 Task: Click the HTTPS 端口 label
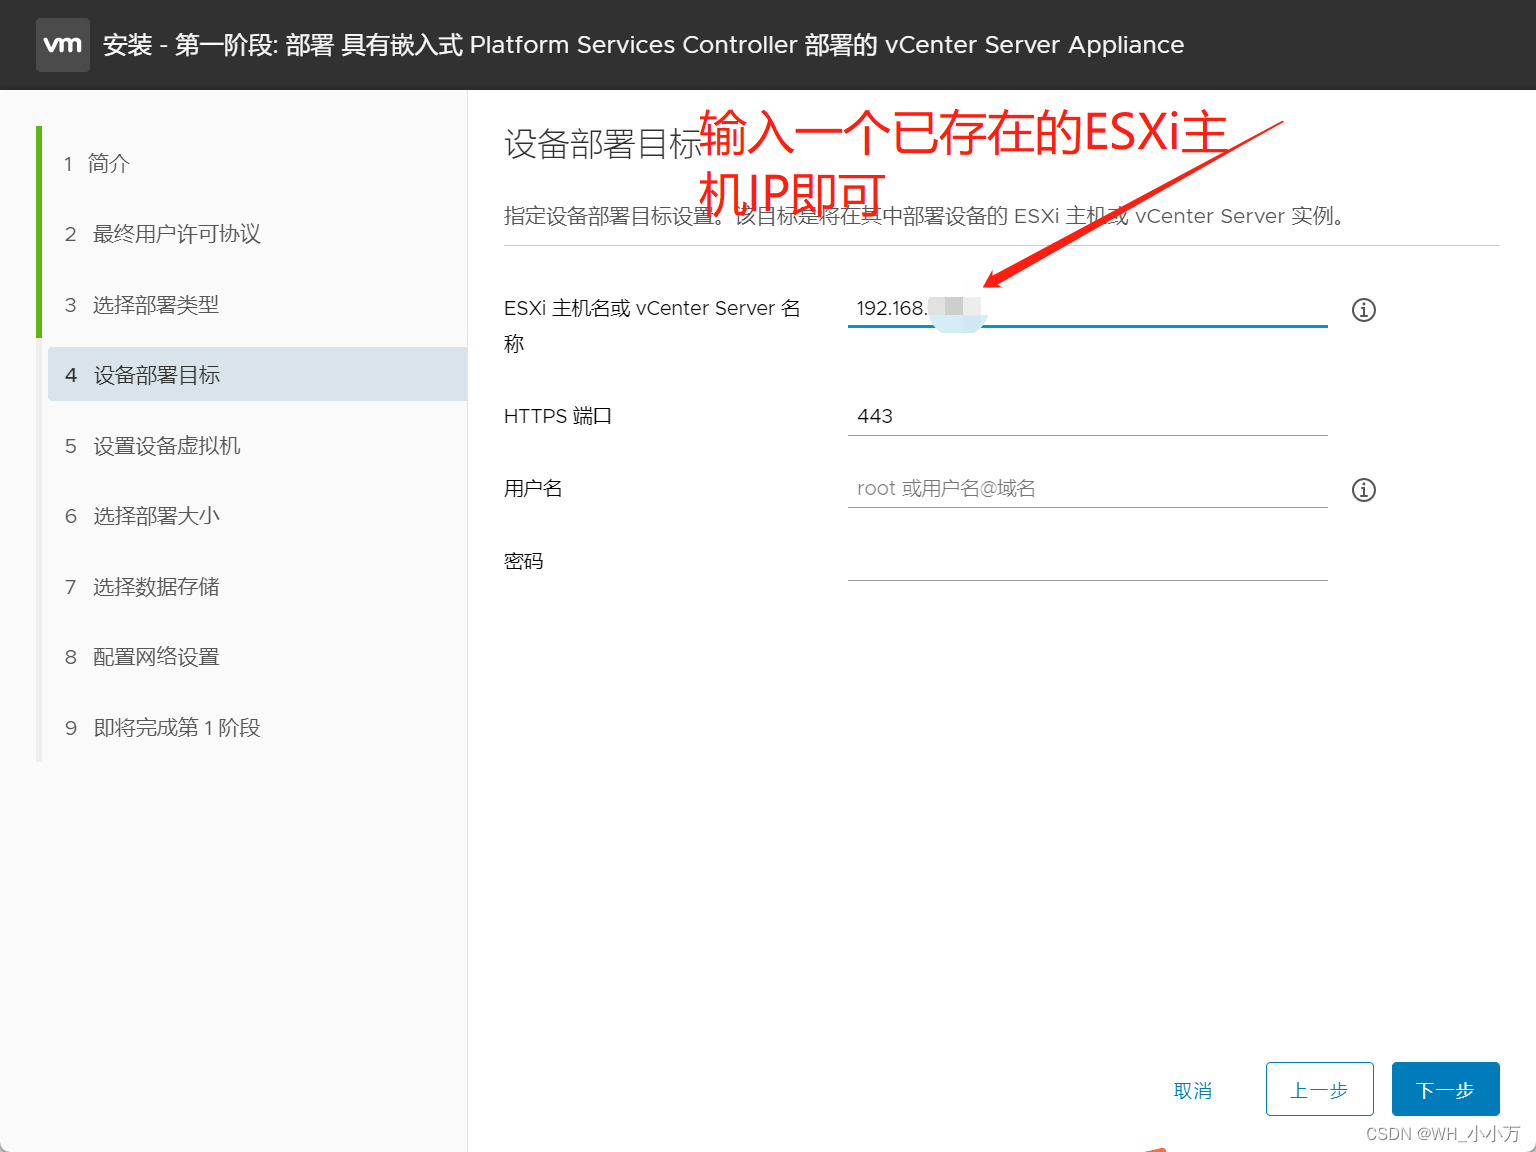(x=558, y=416)
